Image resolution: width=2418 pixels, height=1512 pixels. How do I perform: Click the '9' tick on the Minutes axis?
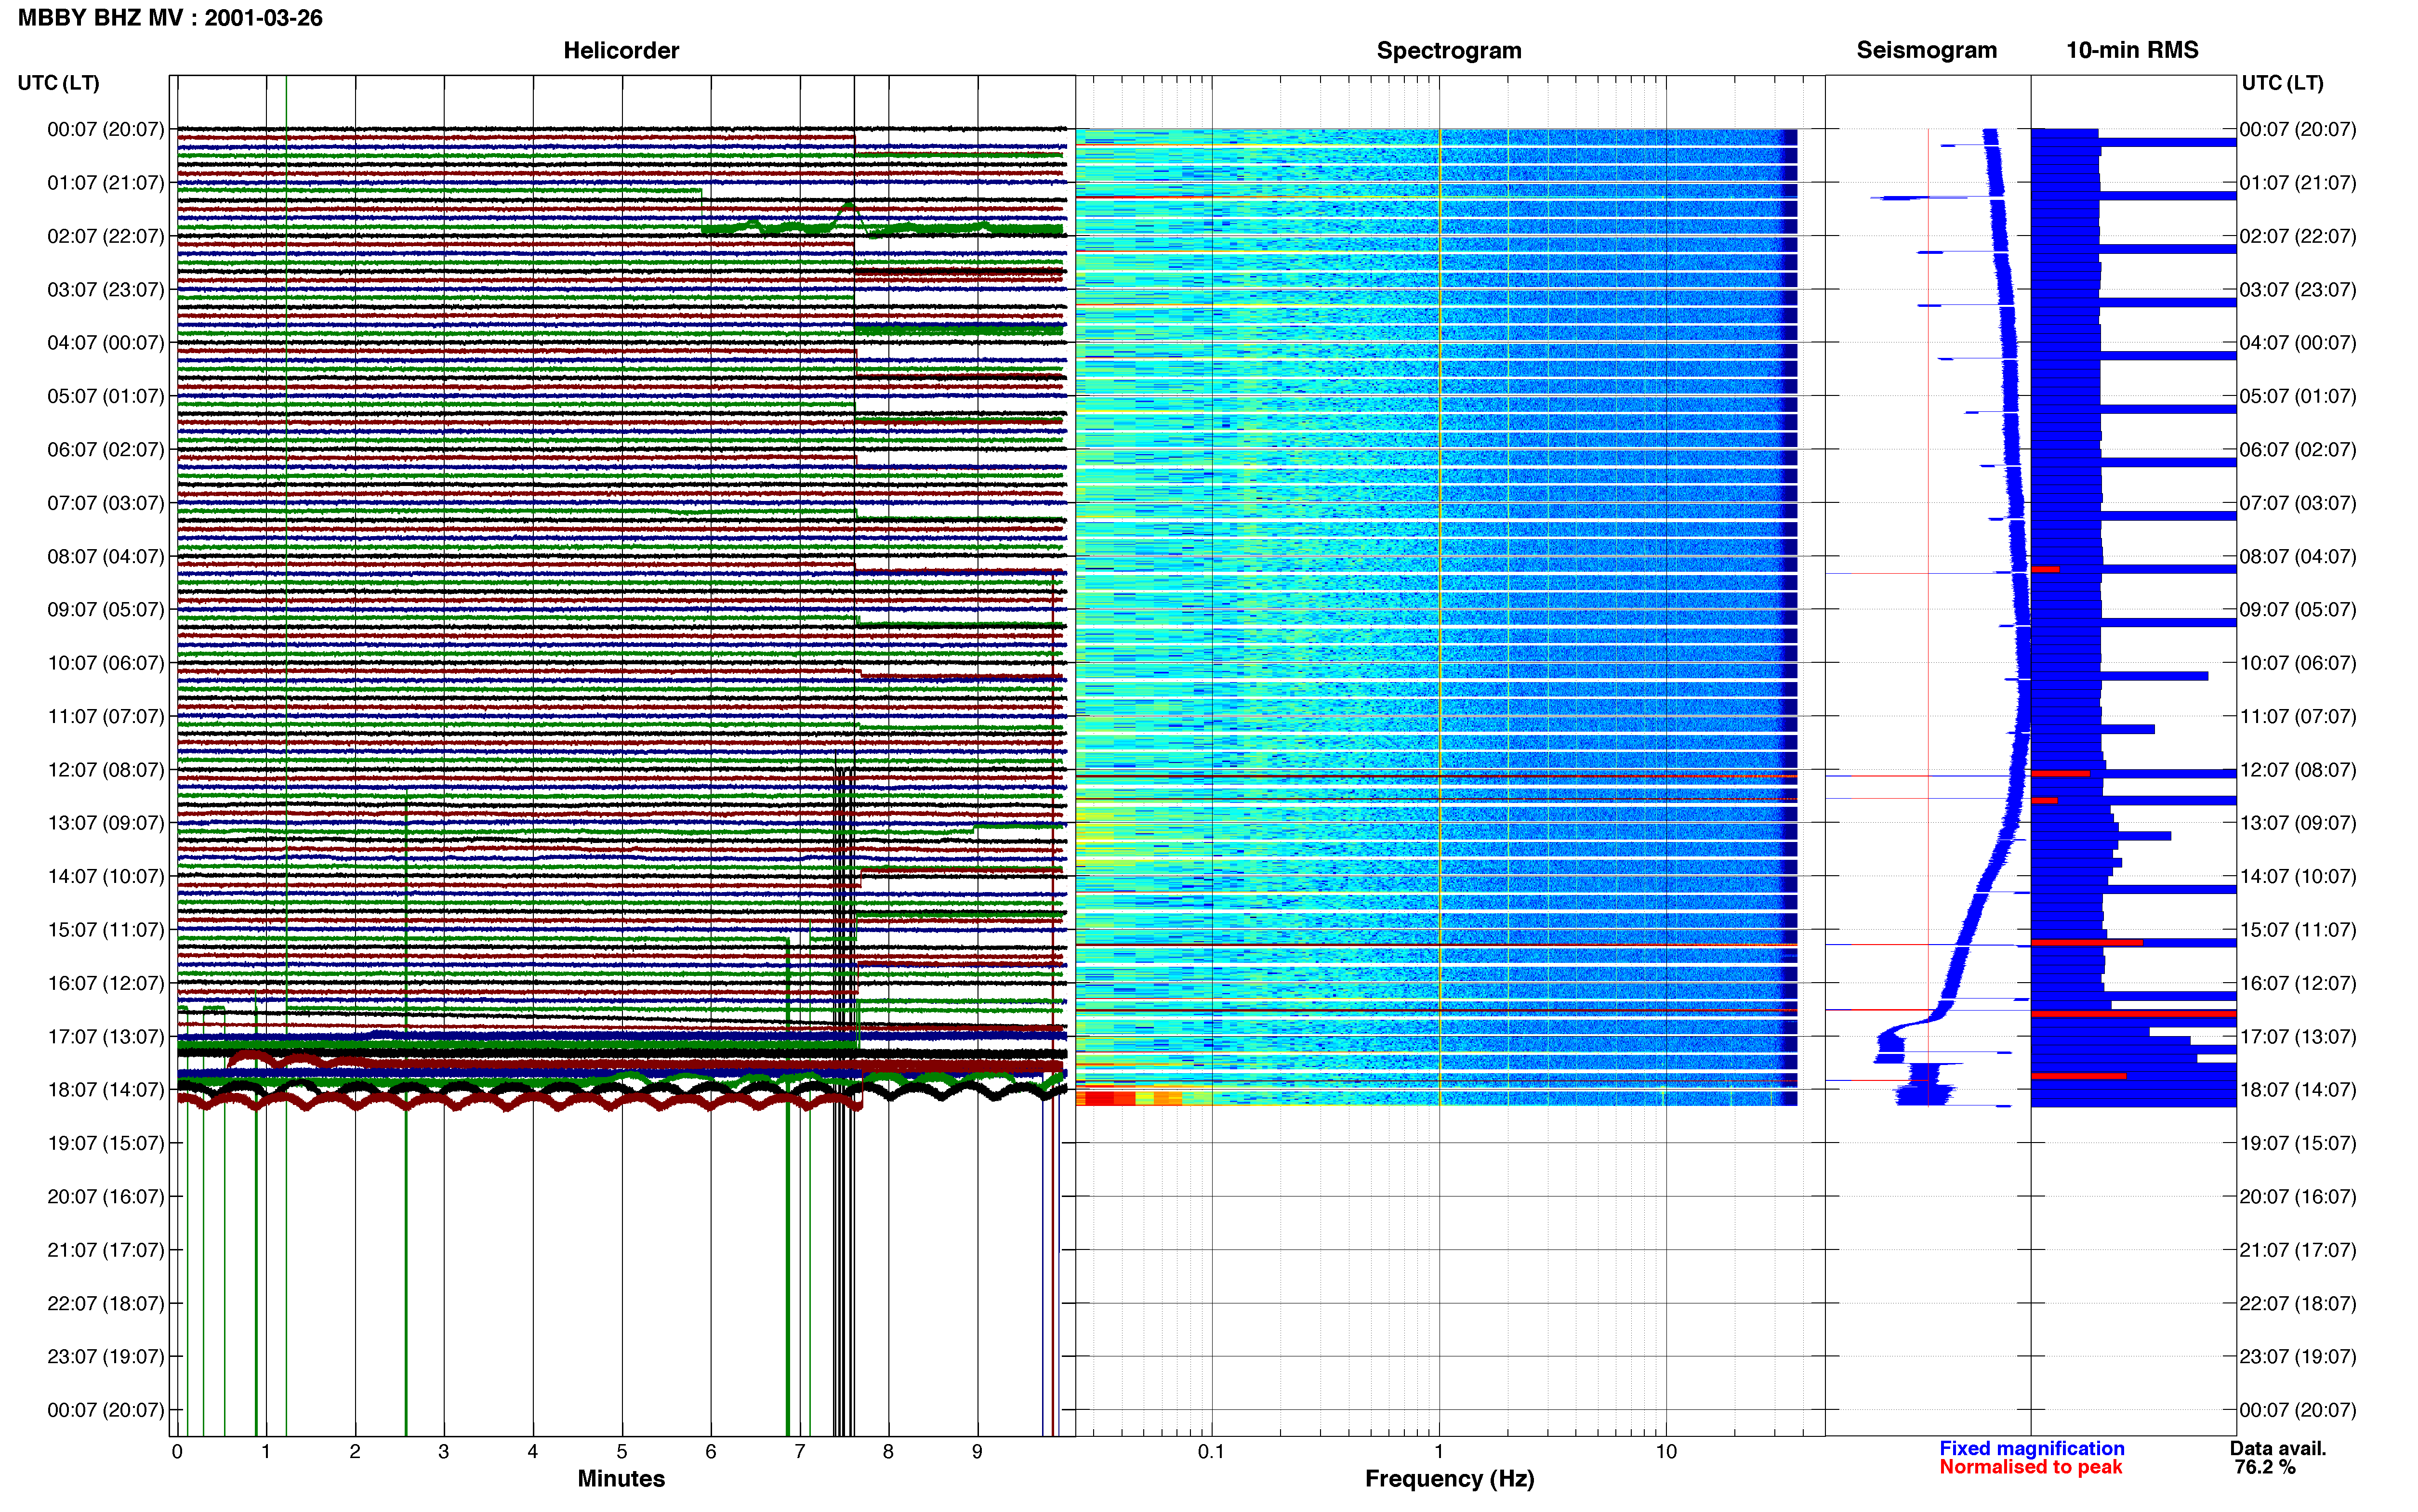[977, 1451]
